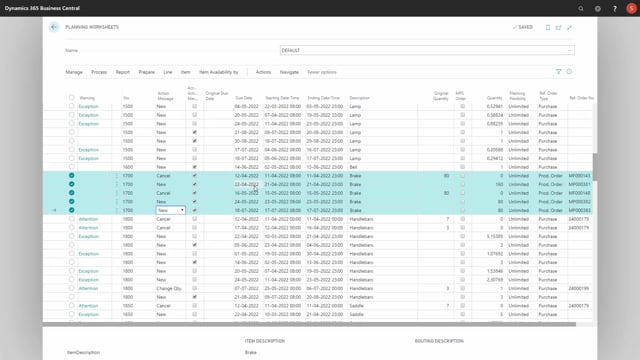Open the help question mark icon

[x=615, y=8]
